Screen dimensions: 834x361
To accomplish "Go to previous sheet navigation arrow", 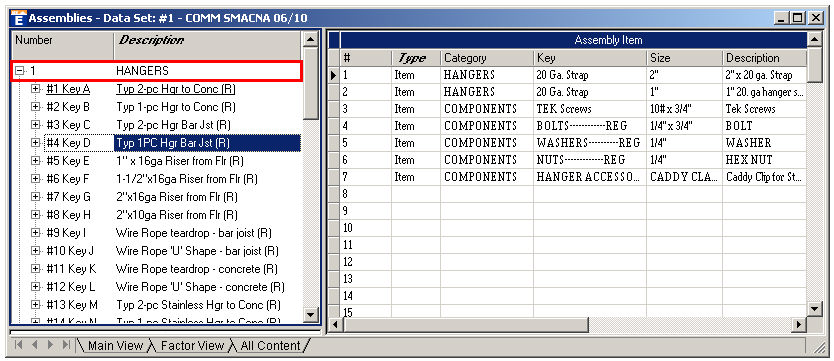I will coord(35,345).
